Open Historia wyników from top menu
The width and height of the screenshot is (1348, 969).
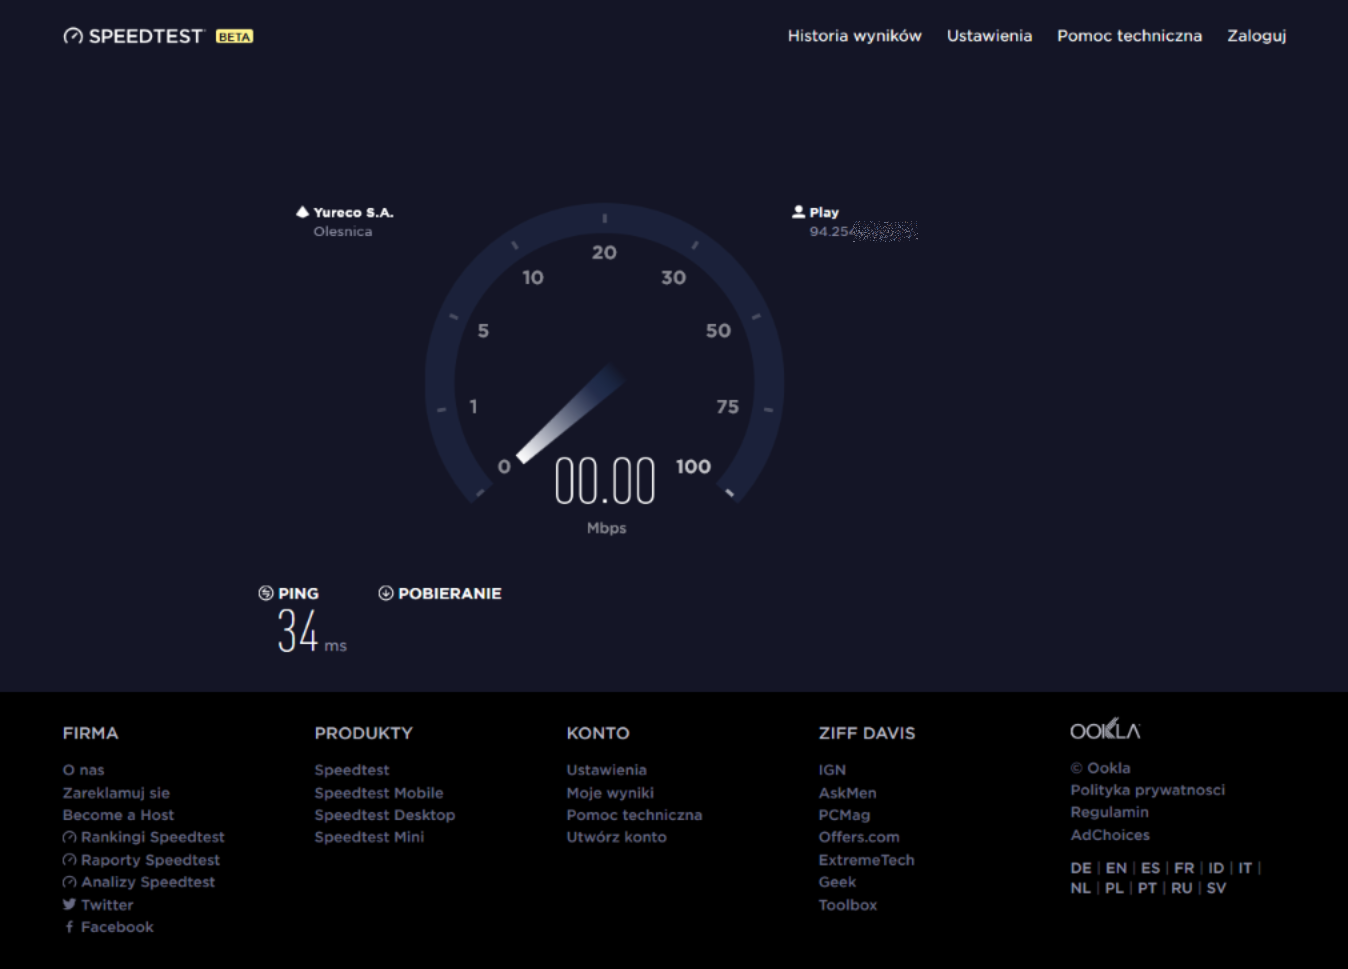(854, 36)
